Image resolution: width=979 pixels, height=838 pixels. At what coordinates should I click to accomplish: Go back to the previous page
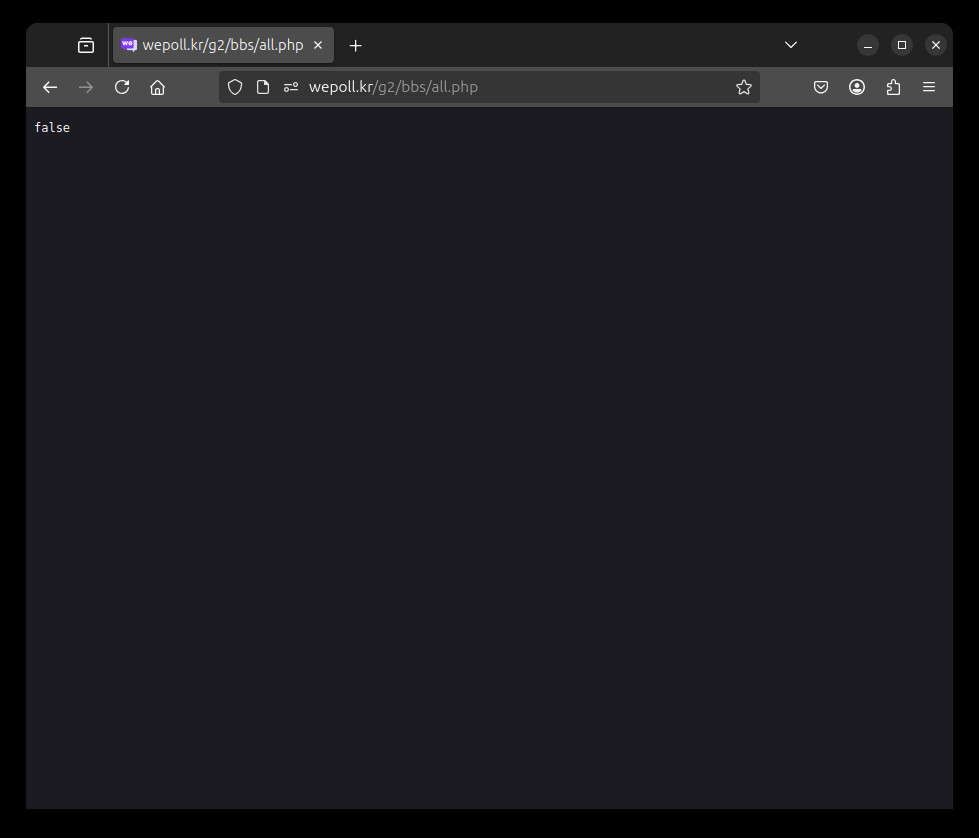[x=50, y=87]
